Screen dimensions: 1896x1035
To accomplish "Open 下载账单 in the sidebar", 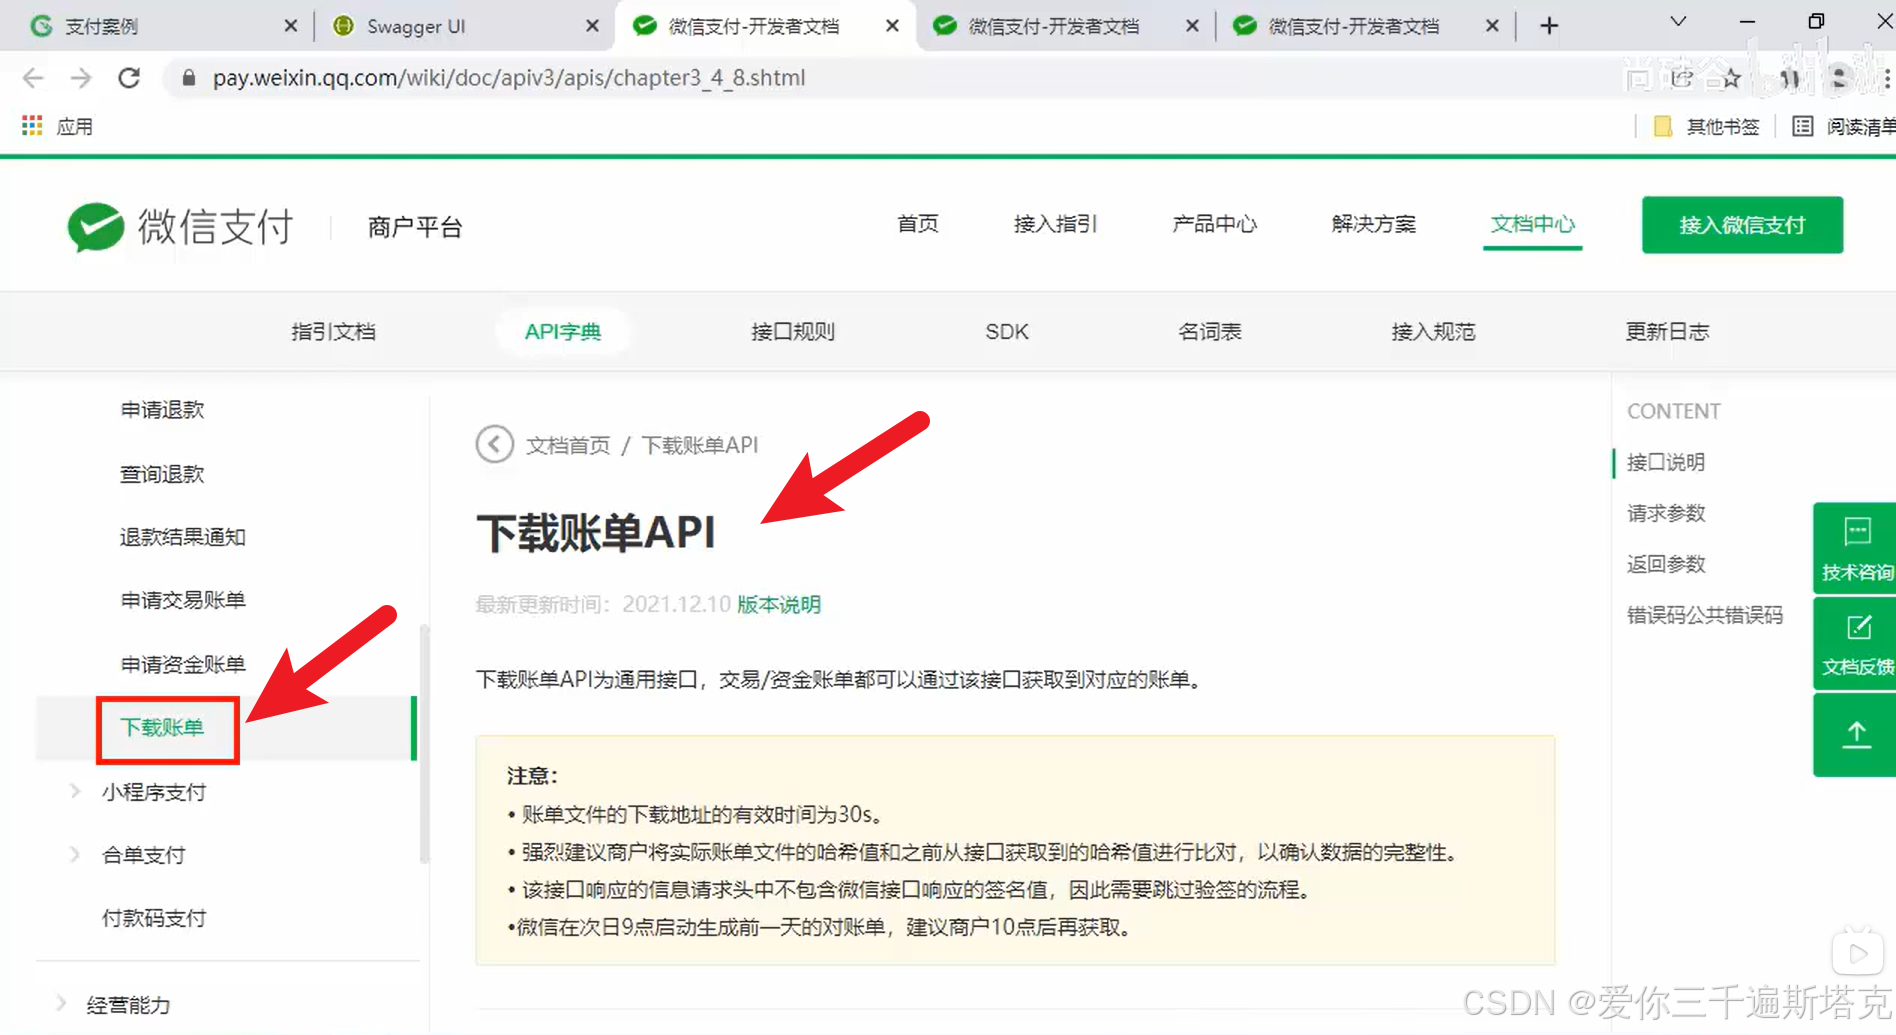I will coord(162,727).
